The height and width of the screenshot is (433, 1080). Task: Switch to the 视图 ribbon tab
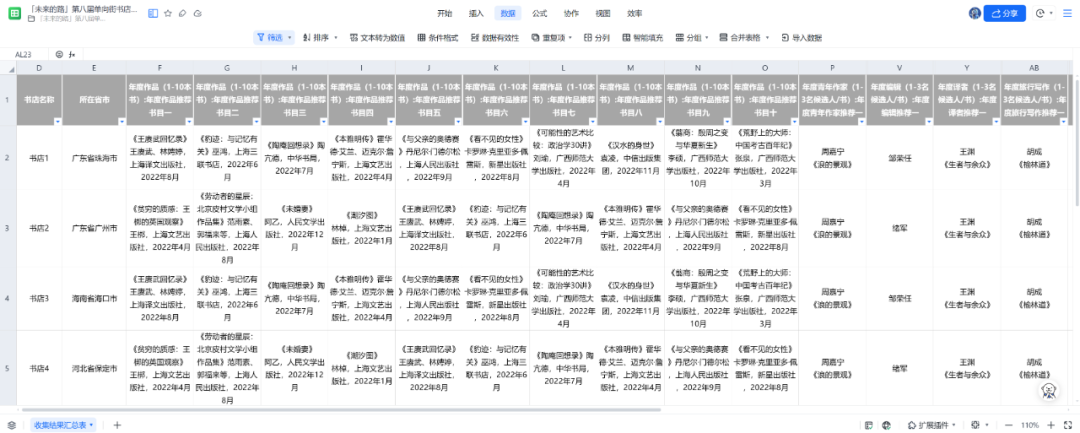click(x=603, y=13)
